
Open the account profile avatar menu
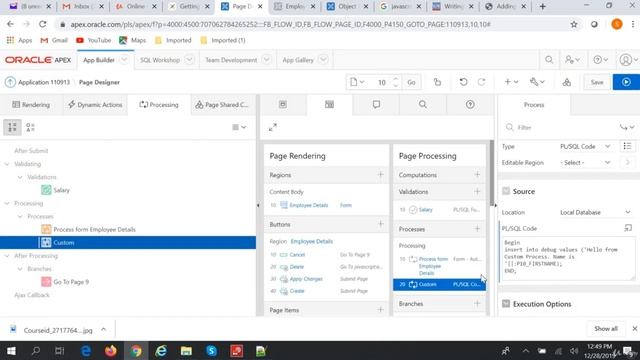coord(628,60)
